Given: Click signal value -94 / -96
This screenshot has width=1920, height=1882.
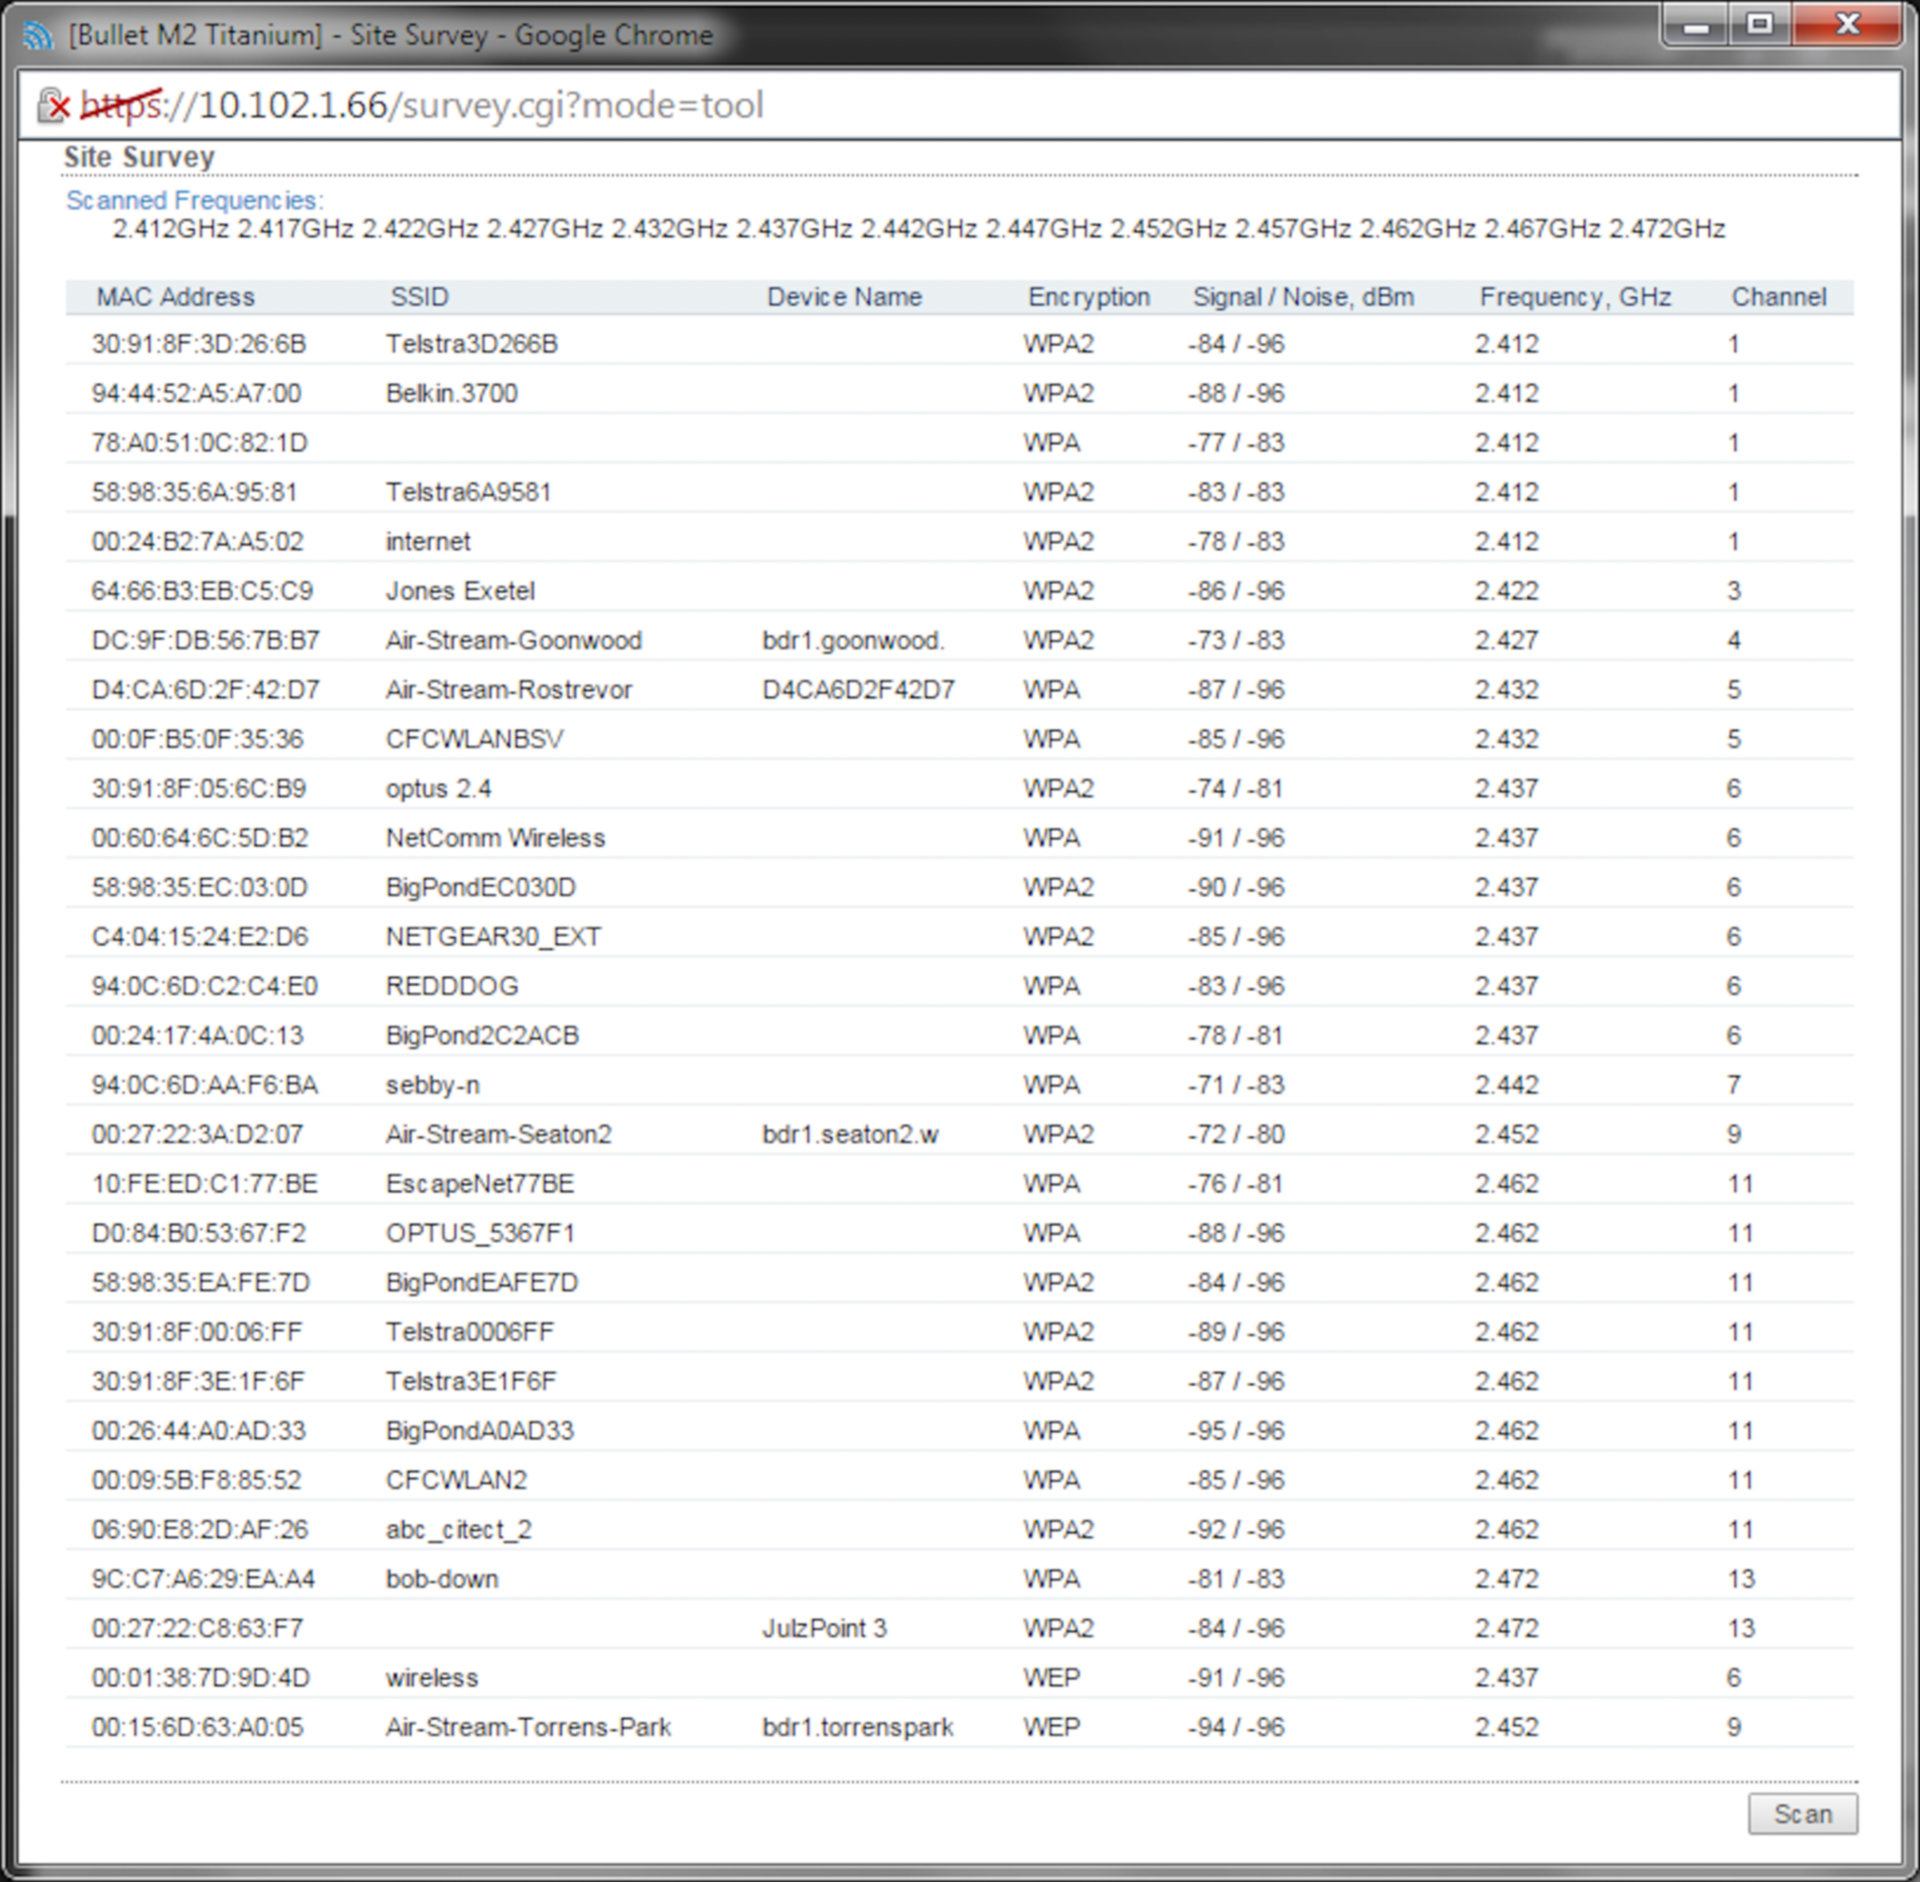Looking at the screenshot, I should click(1236, 1727).
